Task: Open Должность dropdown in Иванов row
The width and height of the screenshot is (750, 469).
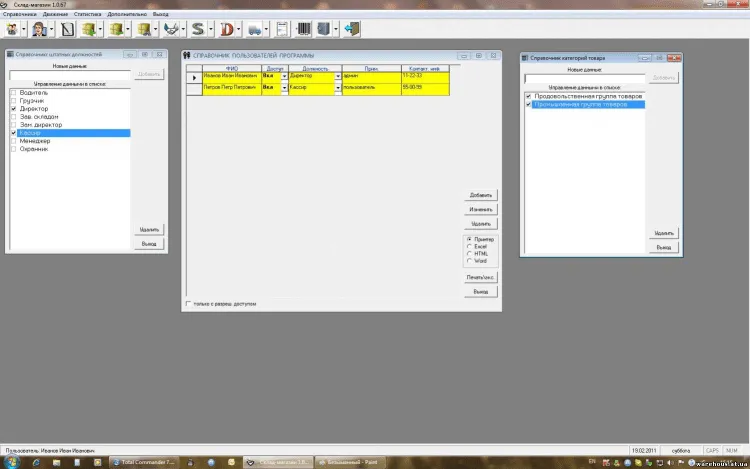Action: 338,76
